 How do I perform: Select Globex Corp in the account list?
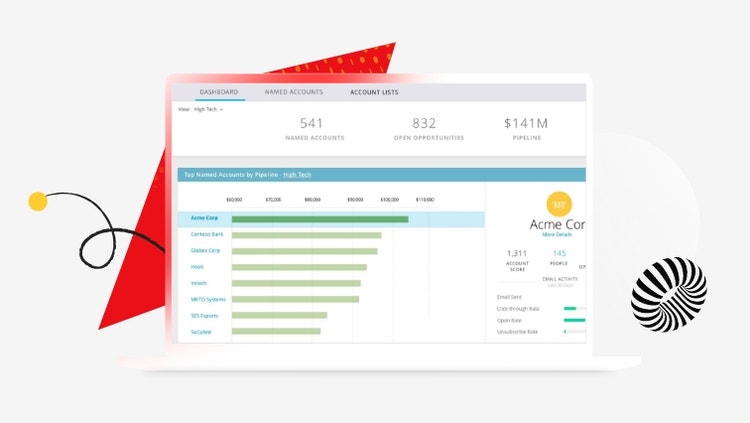tap(205, 251)
